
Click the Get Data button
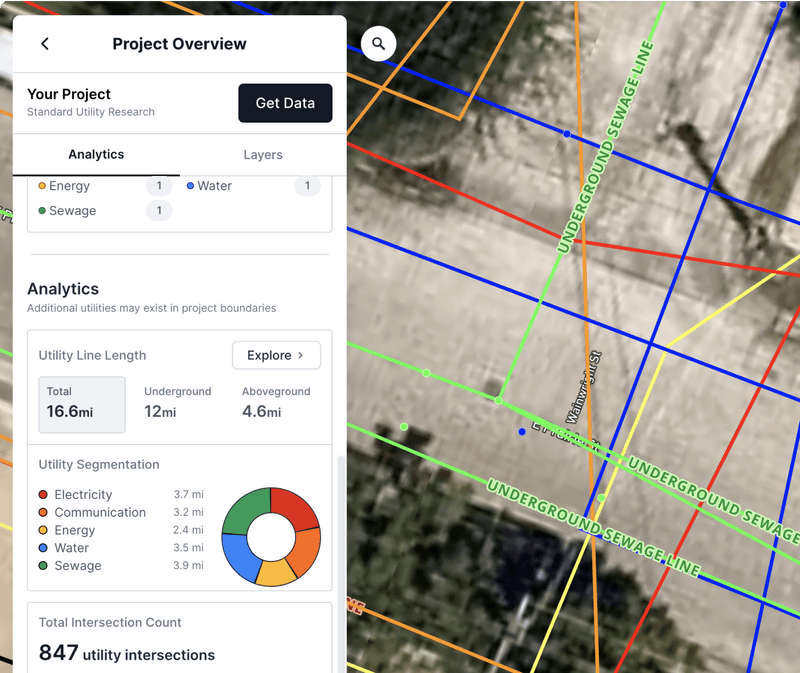click(x=285, y=103)
